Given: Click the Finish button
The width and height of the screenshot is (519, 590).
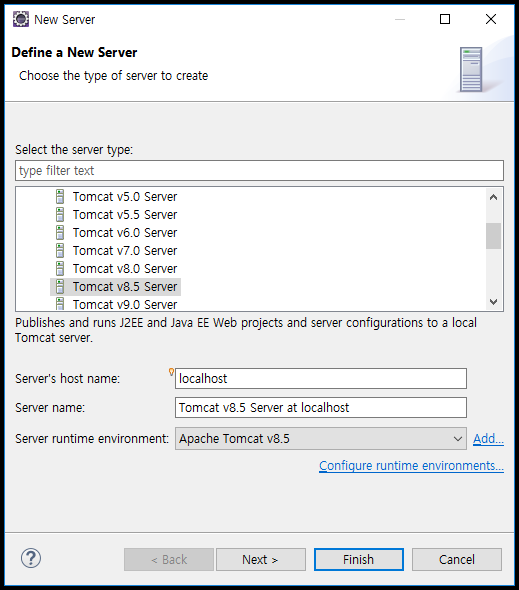Looking at the screenshot, I should click(359, 560).
